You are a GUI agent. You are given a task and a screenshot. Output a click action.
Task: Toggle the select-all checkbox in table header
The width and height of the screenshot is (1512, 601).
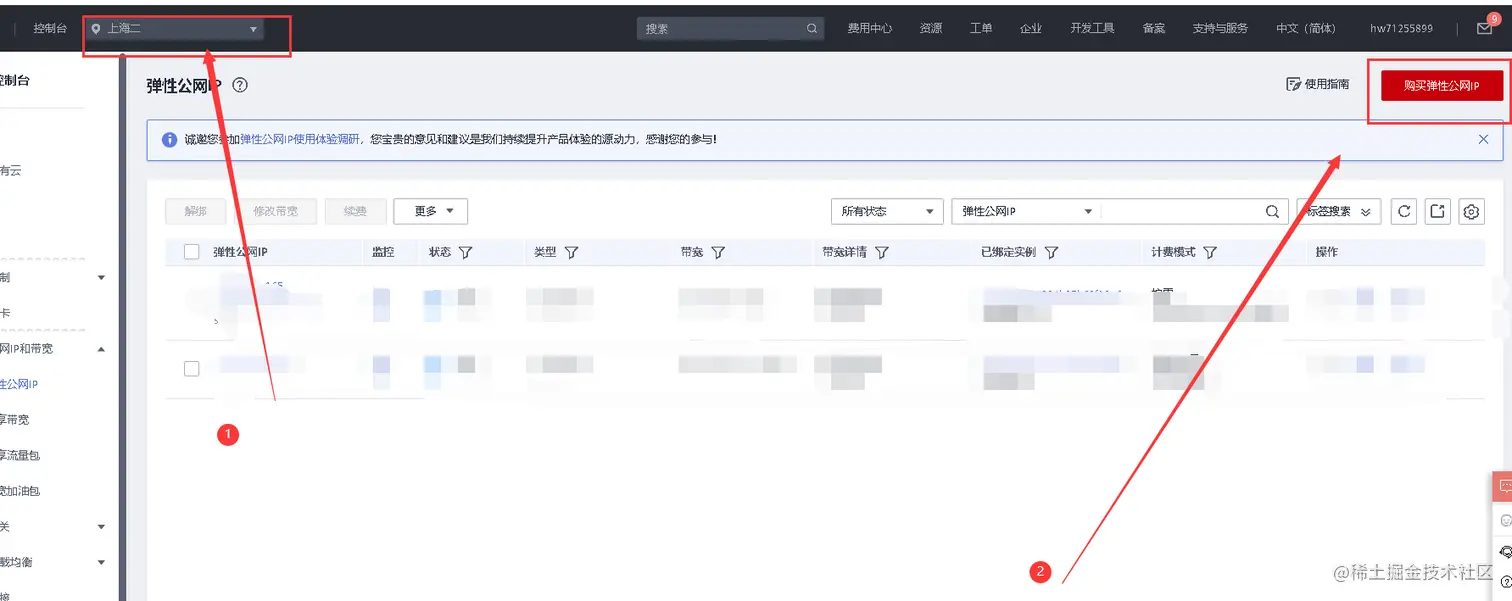[192, 252]
